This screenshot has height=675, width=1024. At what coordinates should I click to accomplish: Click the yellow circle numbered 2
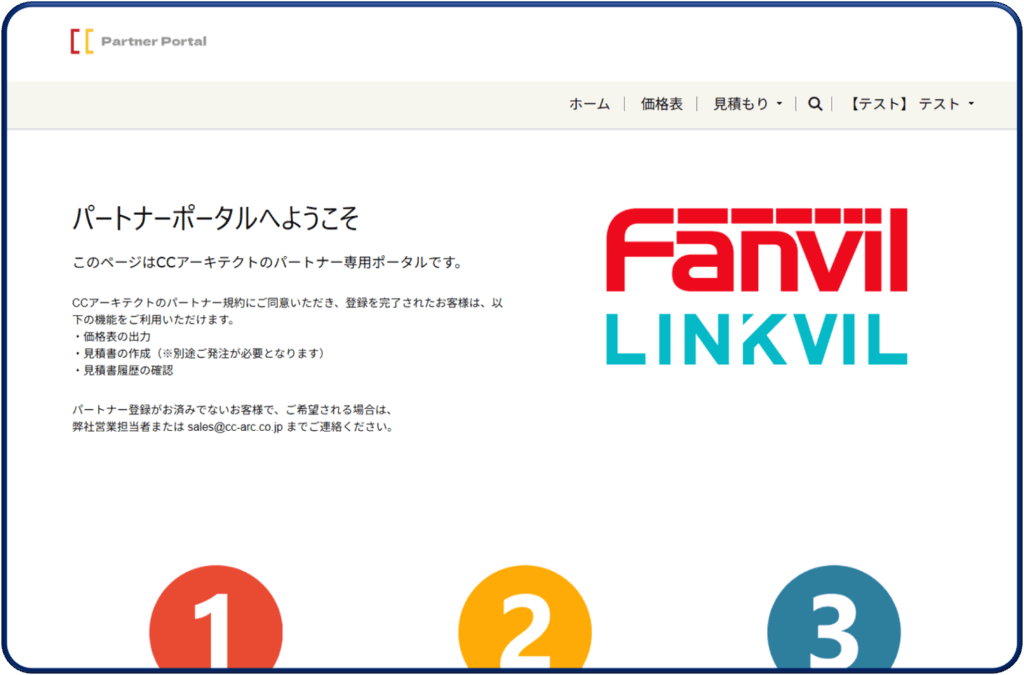(525, 617)
